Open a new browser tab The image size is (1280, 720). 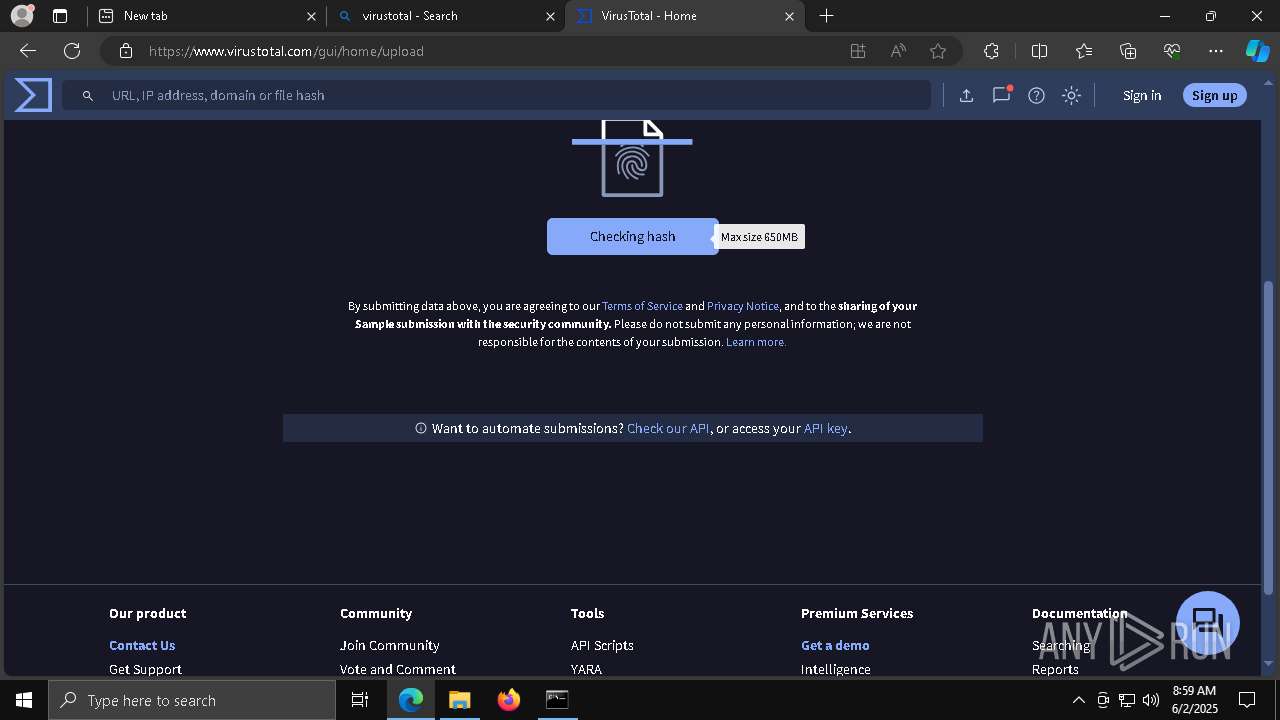[x=826, y=16]
